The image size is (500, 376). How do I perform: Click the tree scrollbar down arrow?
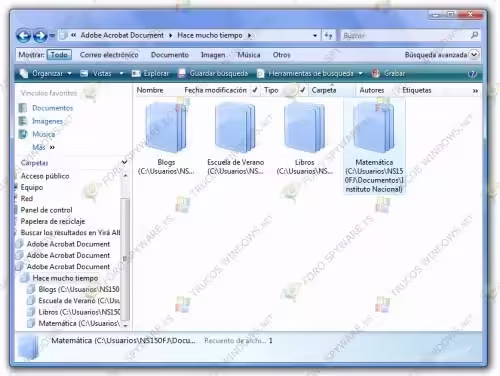coord(125,325)
